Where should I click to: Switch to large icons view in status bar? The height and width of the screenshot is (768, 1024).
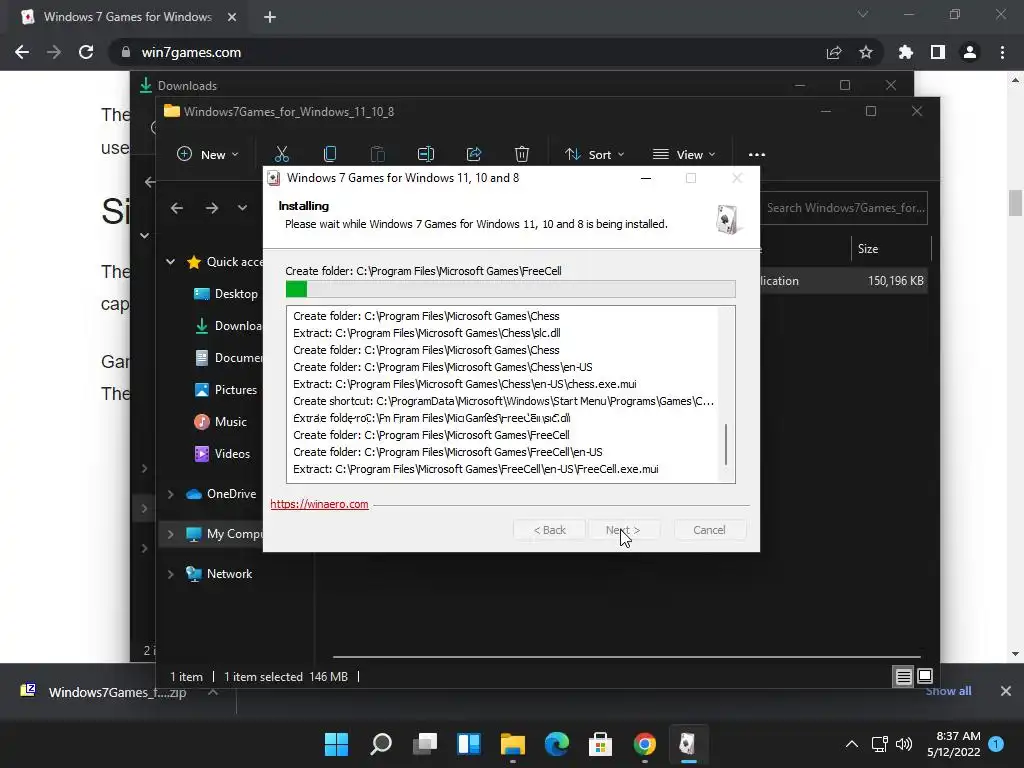pos(925,677)
